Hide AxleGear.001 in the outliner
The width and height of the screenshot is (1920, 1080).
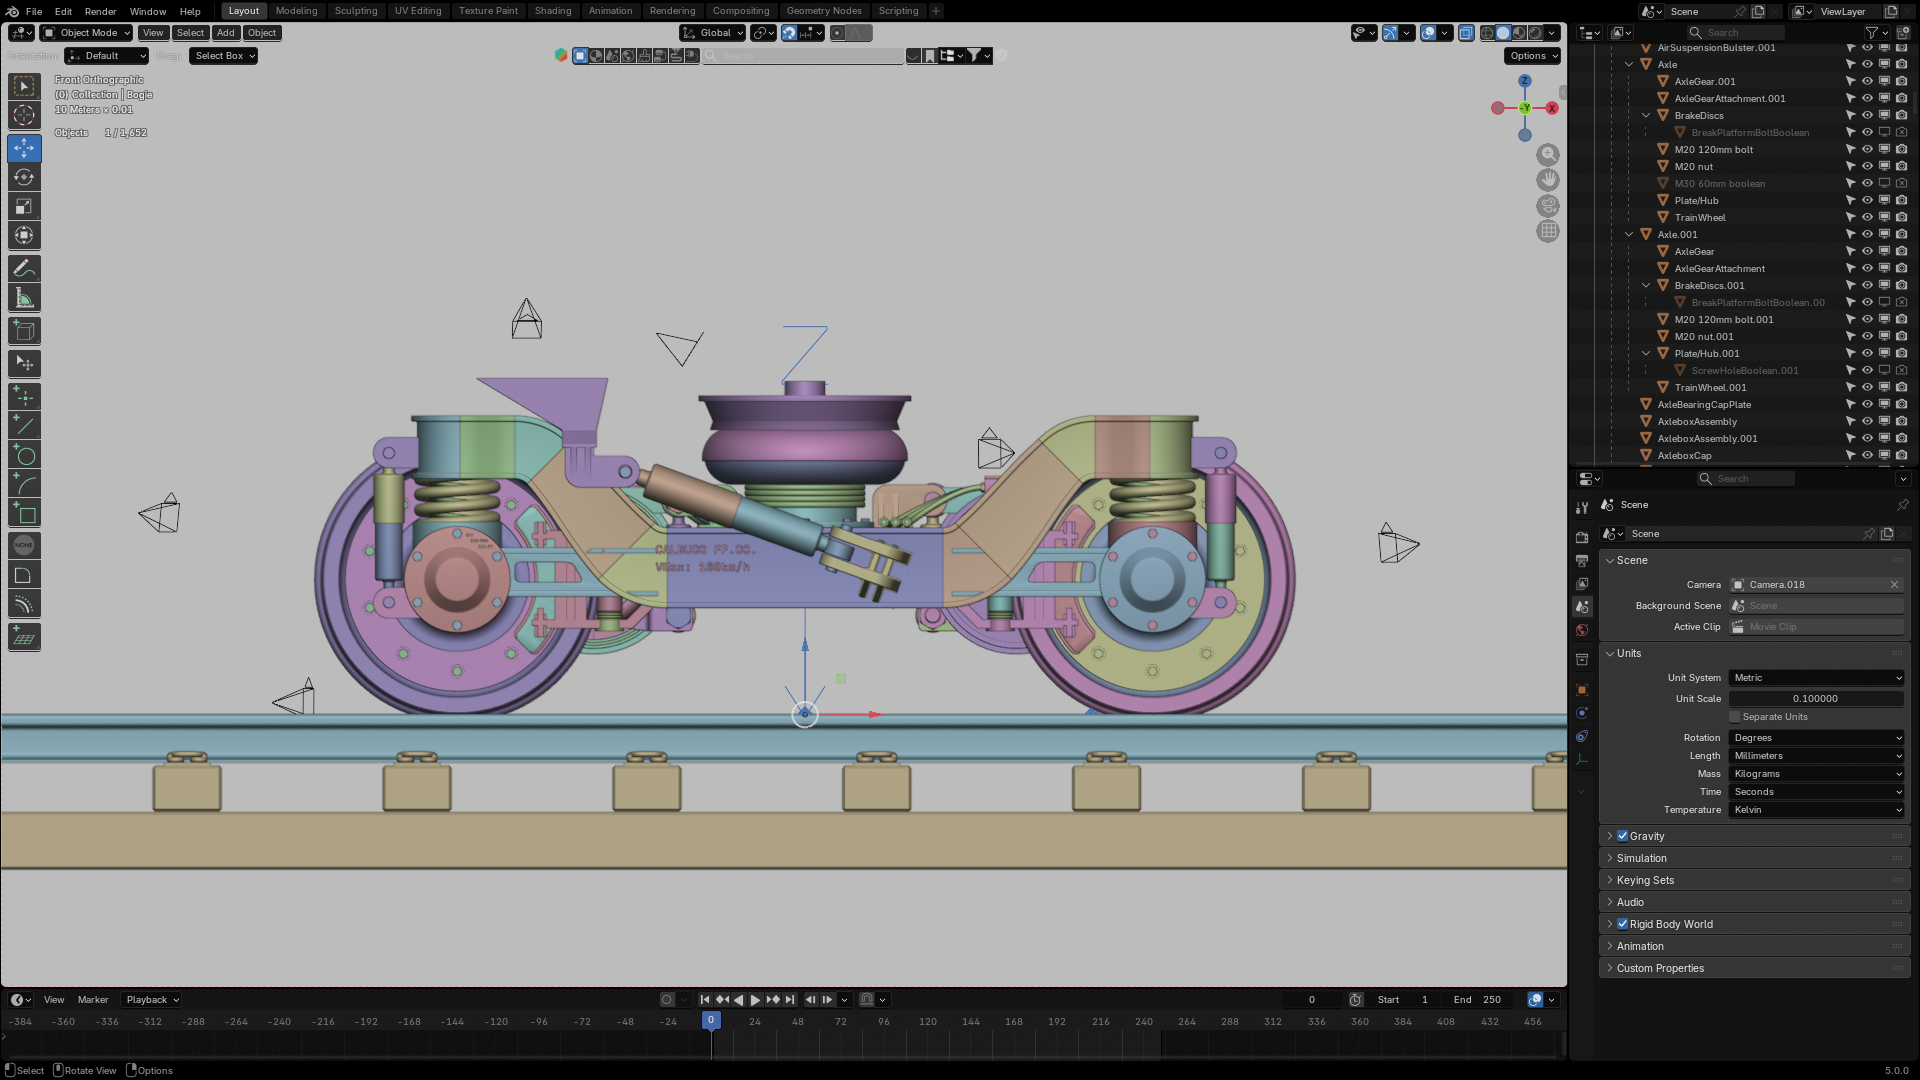[x=1866, y=82]
